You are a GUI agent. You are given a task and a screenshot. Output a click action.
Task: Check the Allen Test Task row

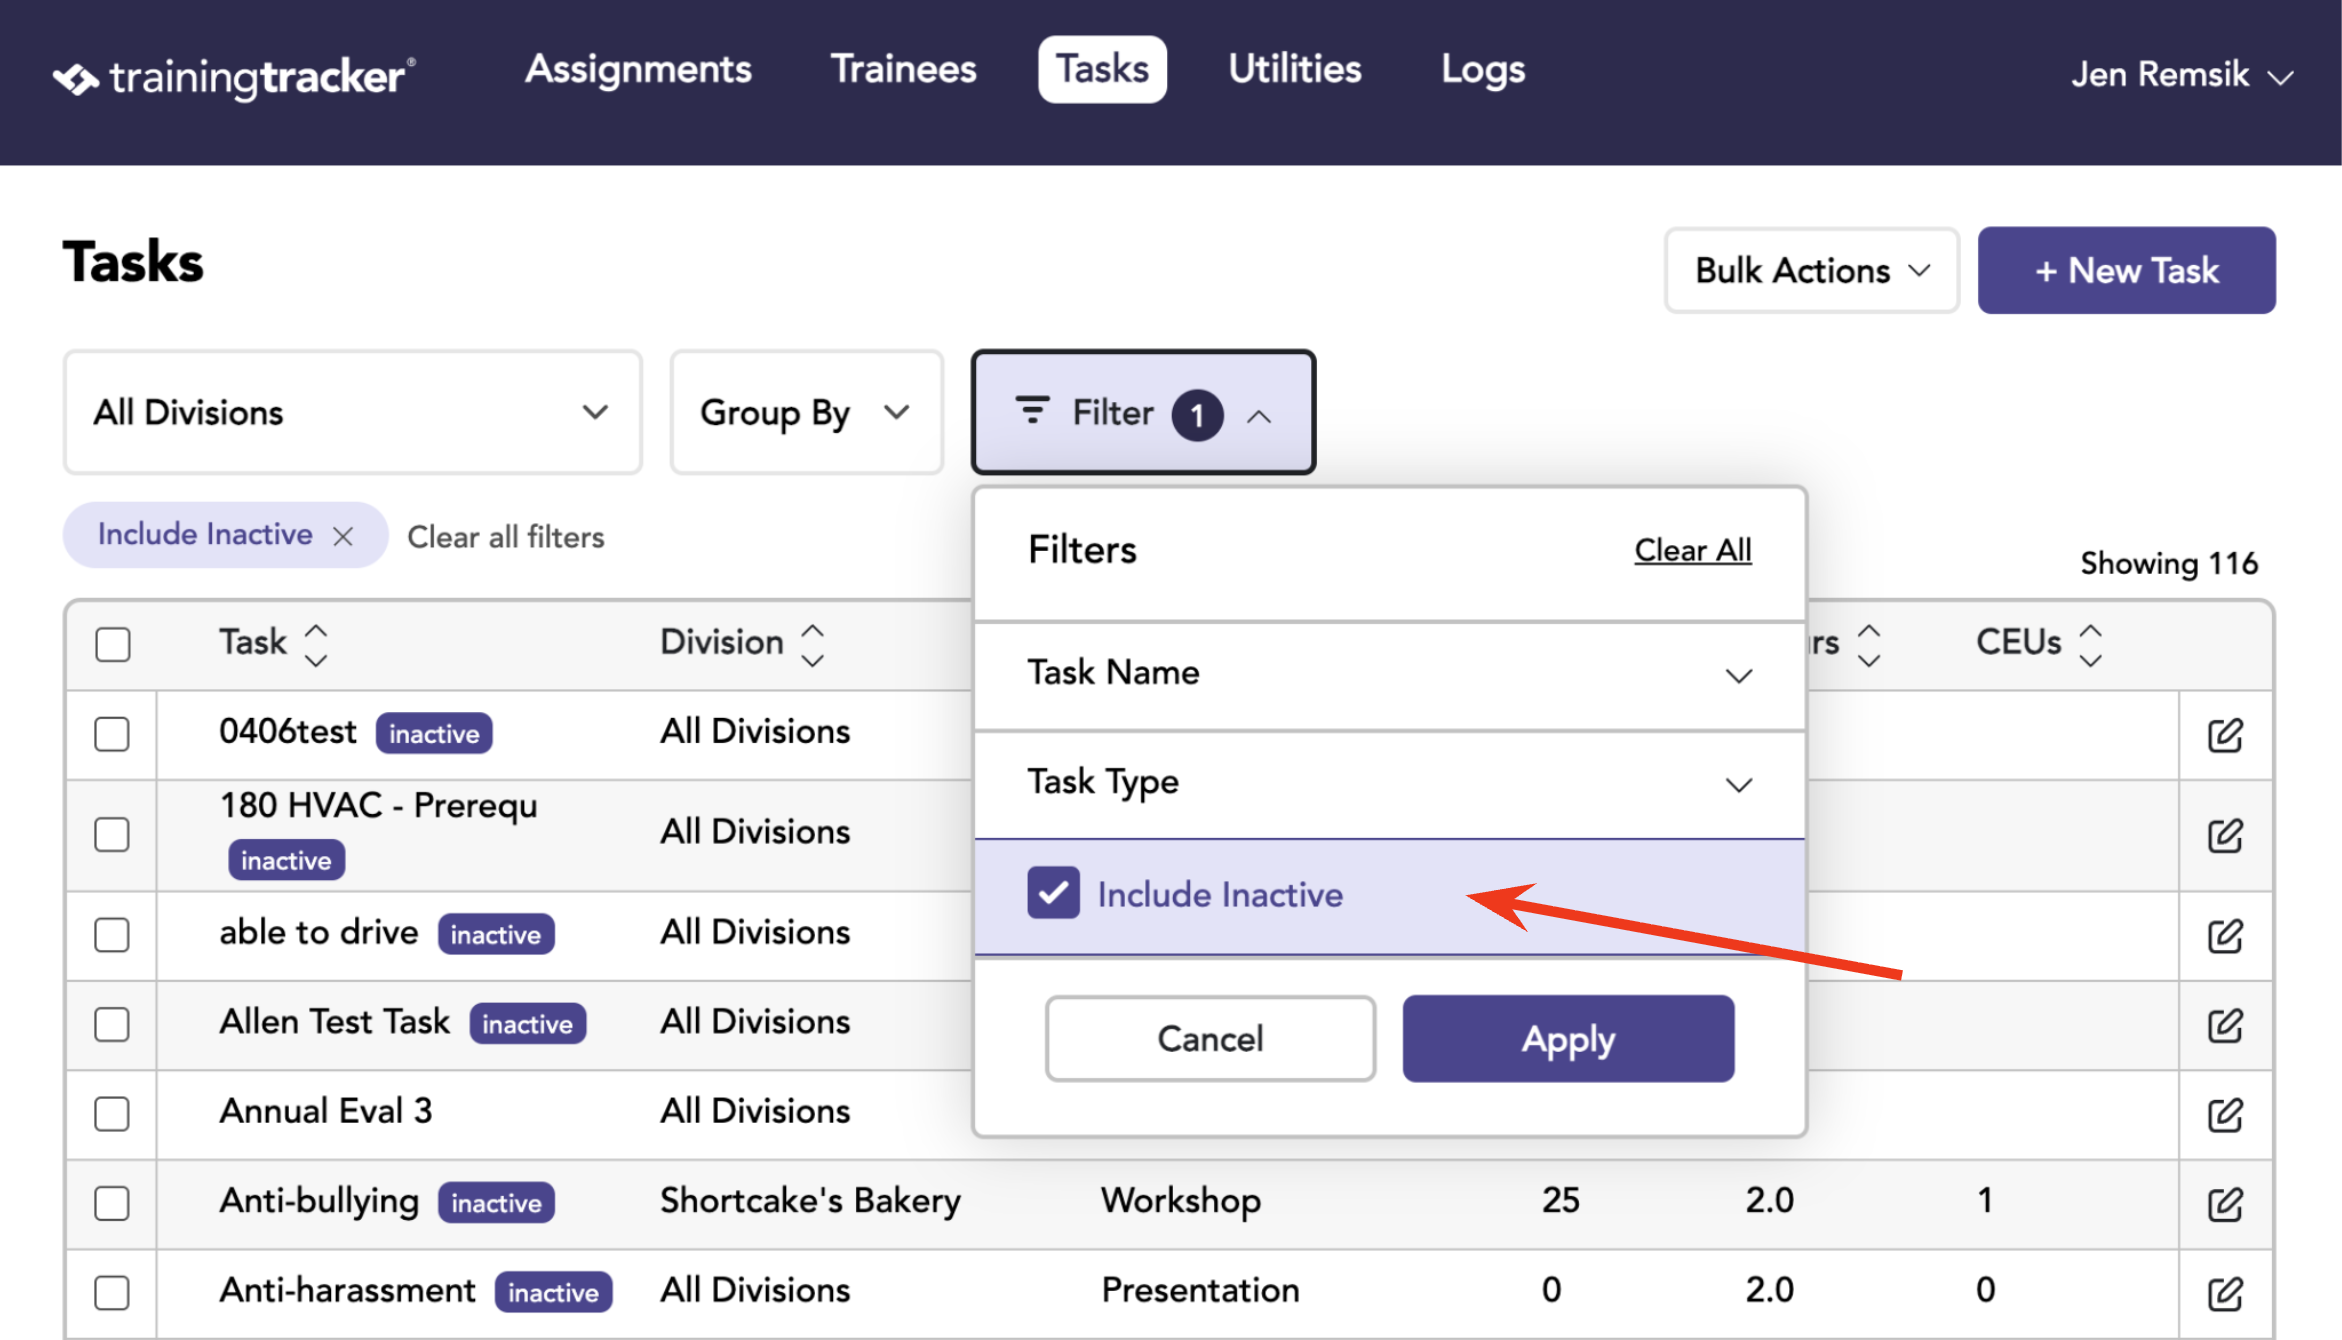(x=112, y=1023)
